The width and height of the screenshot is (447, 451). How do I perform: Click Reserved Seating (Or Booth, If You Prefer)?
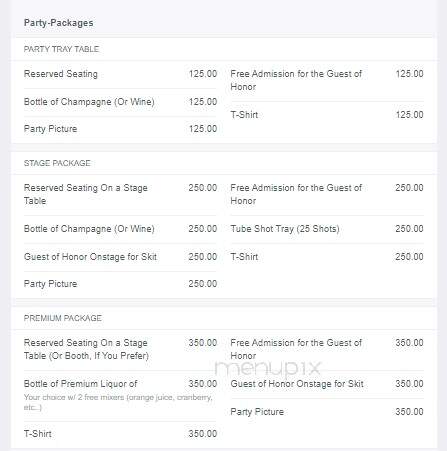[120, 349]
